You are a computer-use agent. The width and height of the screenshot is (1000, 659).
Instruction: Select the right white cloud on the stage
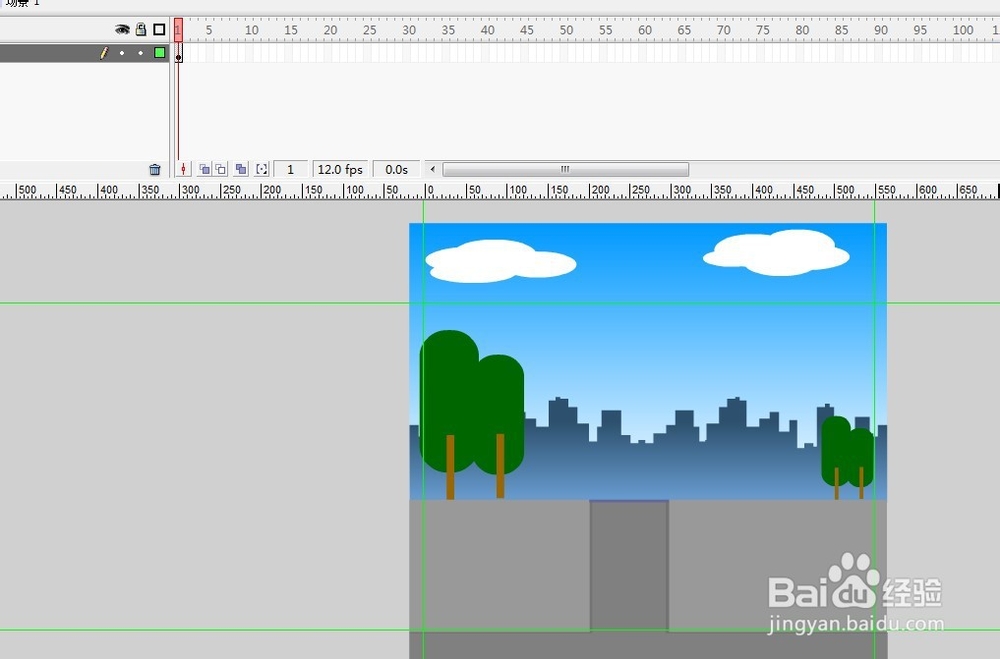(776, 253)
